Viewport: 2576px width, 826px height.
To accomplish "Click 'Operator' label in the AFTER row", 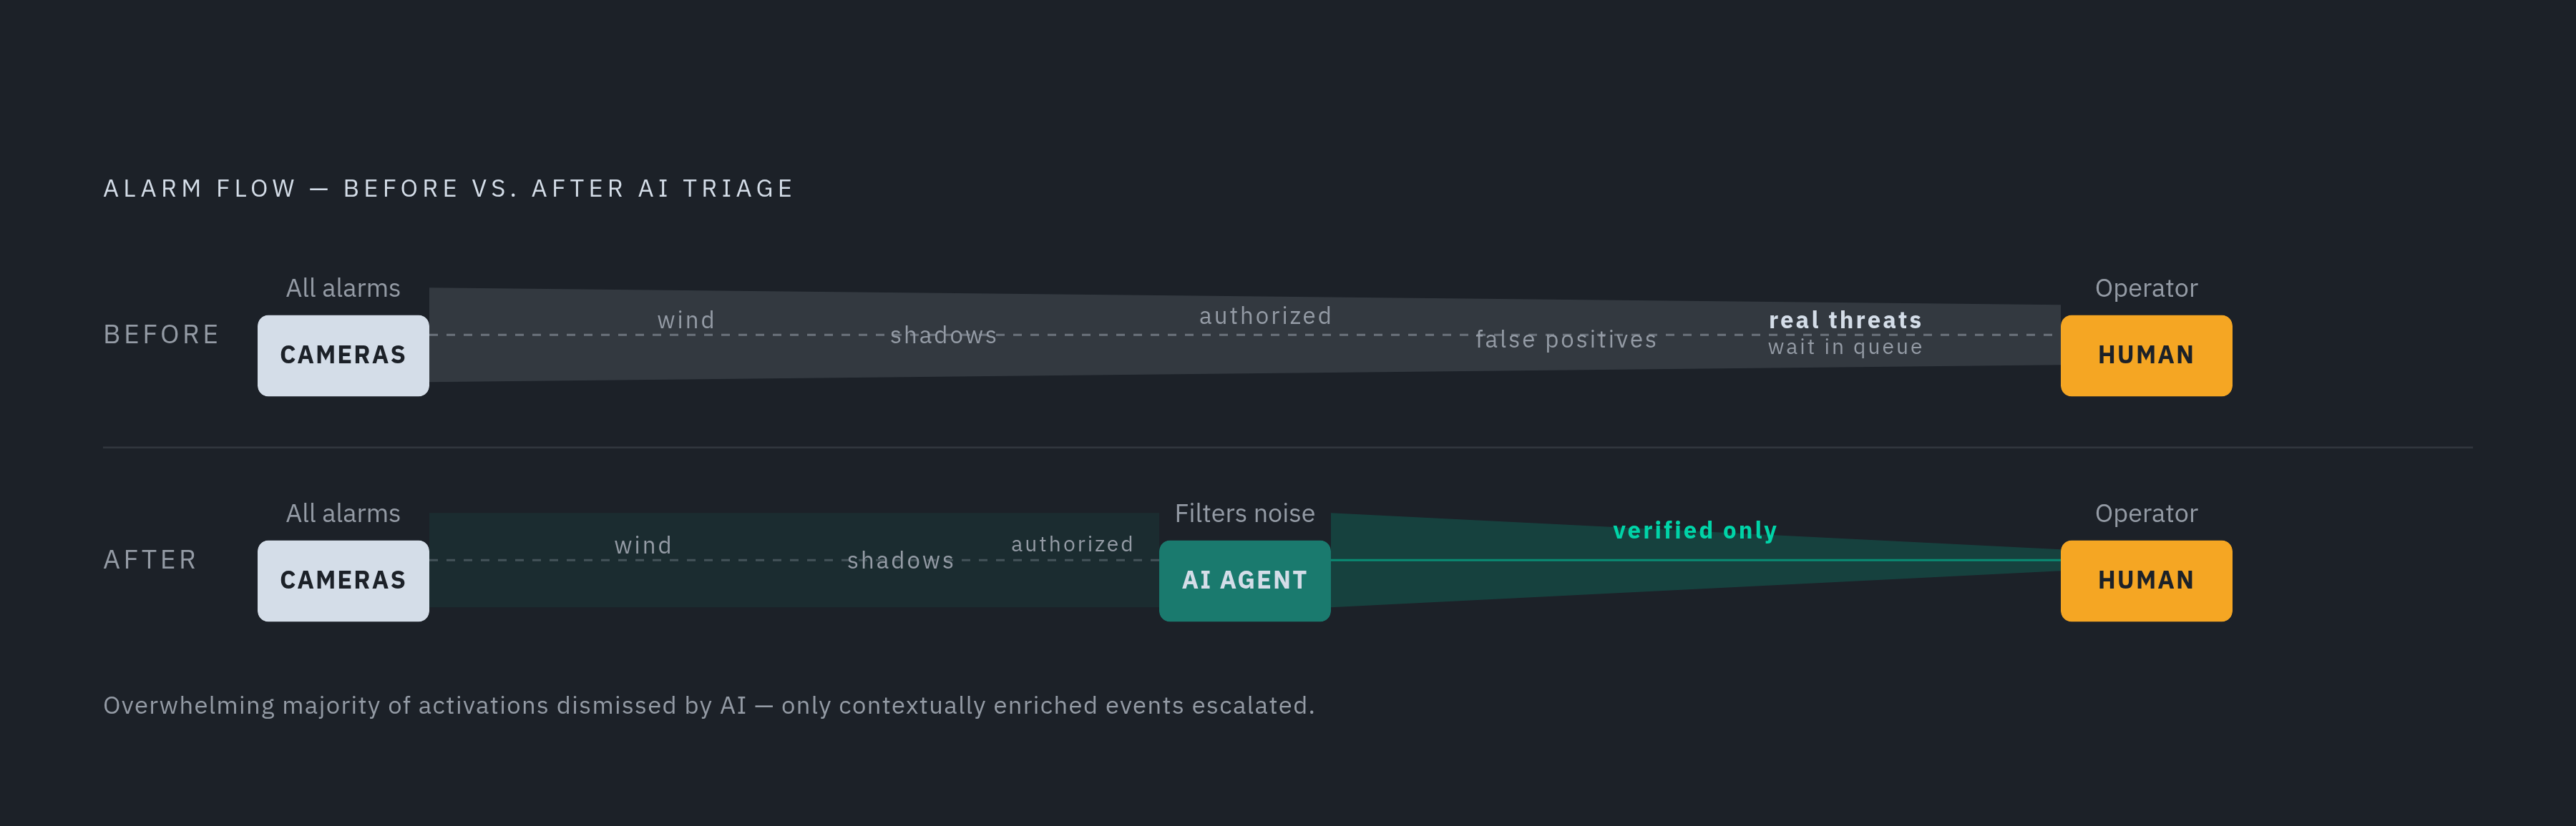I will 2146,514.
